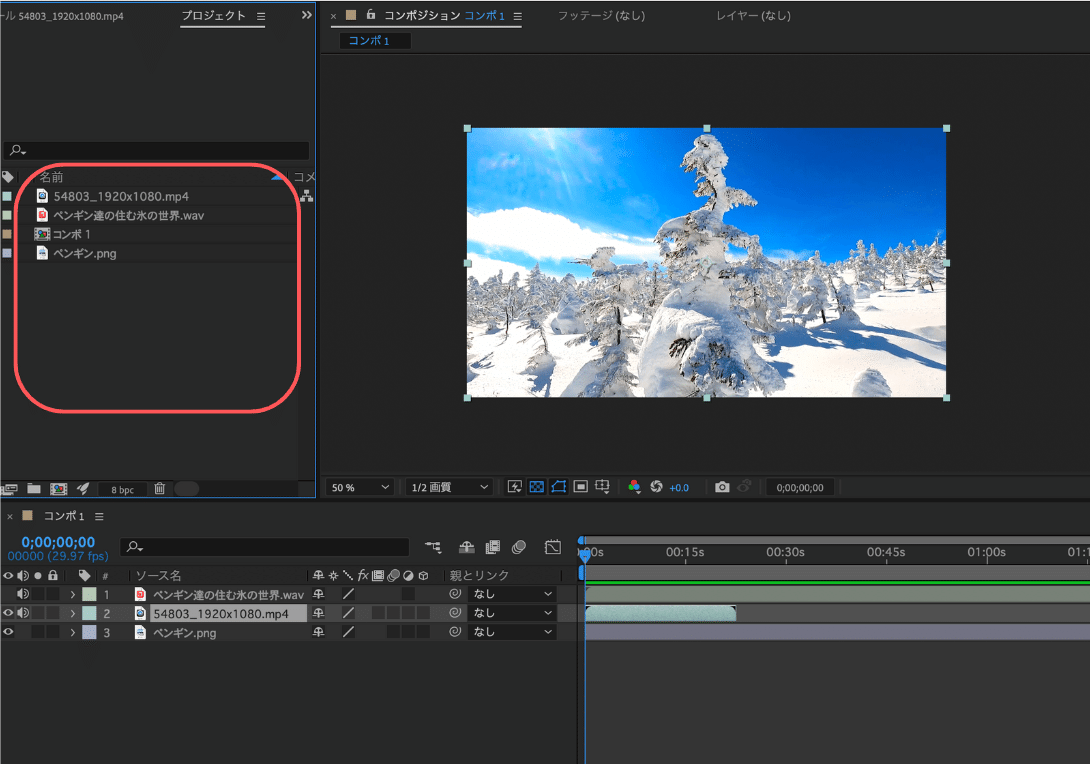
Task: Click label color swatch of layer 2 mp4
Action: coord(90,613)
